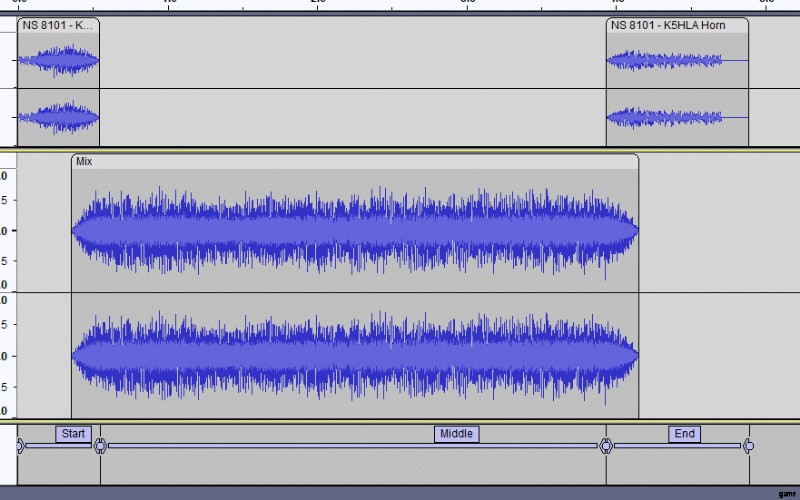Screen dimensions: 800x500
Task: Click the second horn clip's upper channel waveform
Action: [665, 61]
